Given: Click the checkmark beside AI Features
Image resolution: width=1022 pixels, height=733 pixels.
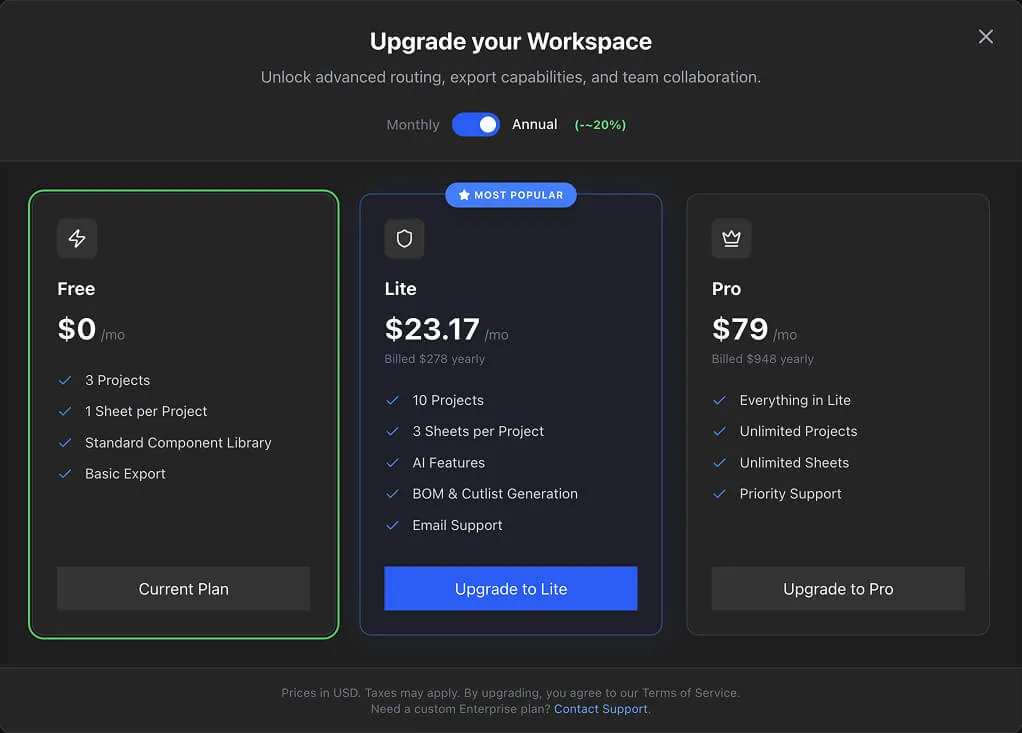Looking at the screenshot, I should [x=392, y=462].
